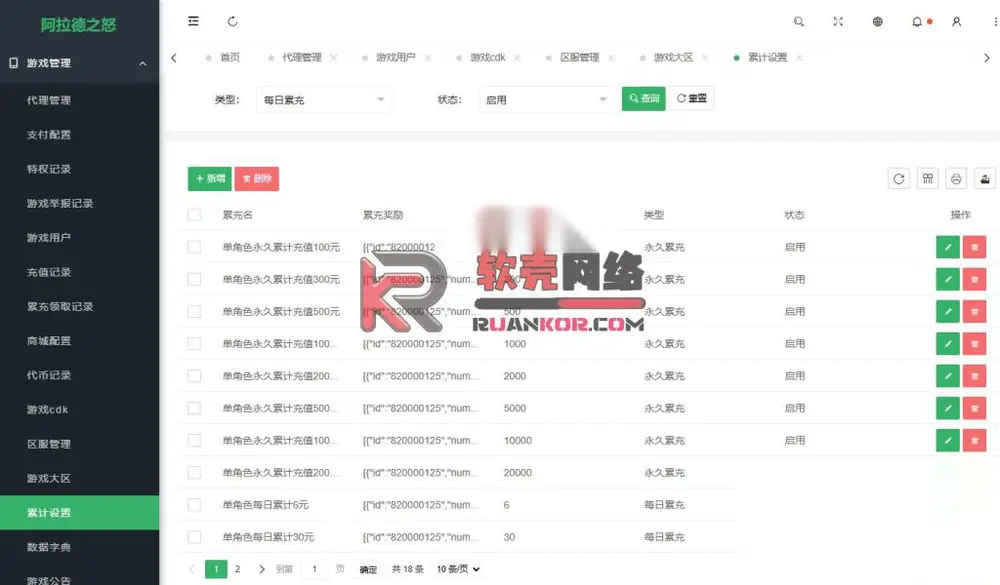1000x585 pixels.
Task: Go to page 2 in pagination
Action: [x=237, y=569]
